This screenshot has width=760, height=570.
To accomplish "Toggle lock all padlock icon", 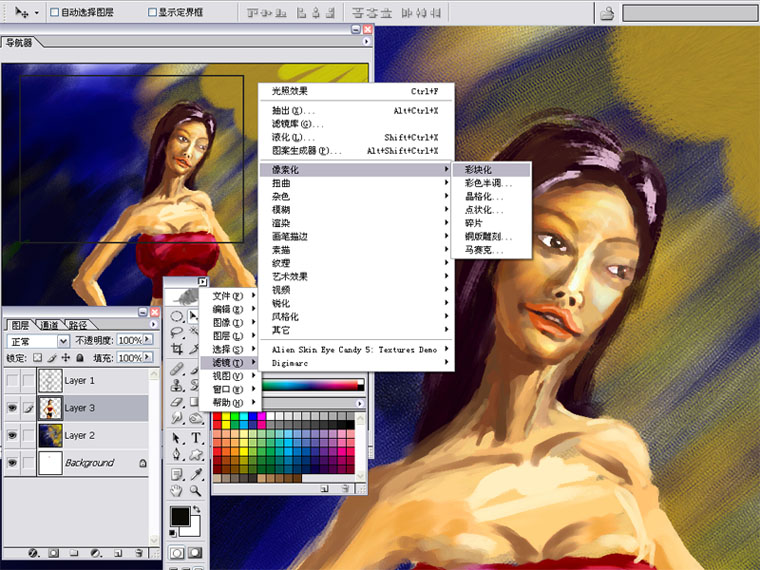I will pos(80,358).
